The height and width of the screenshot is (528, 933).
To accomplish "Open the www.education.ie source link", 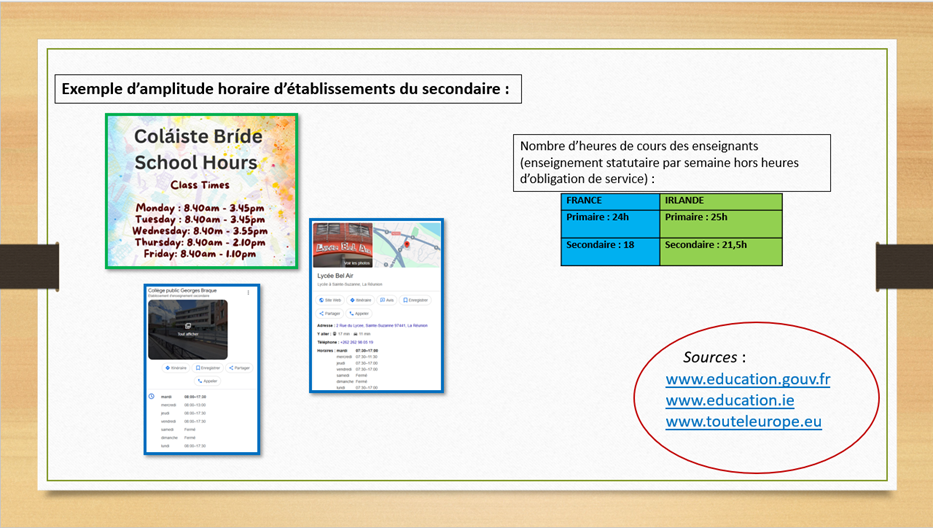I will pos(730,400).
